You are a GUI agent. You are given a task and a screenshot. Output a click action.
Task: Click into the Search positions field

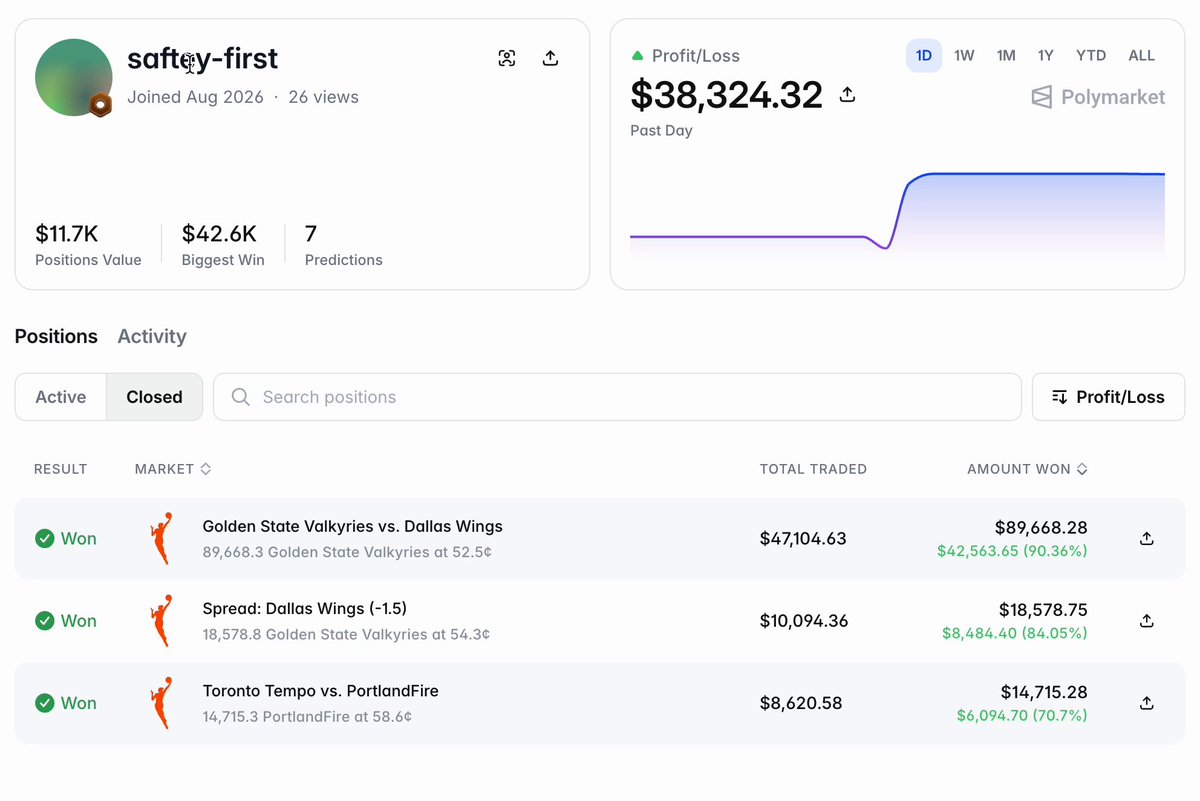pyautogui.click(x=617, y=397)
